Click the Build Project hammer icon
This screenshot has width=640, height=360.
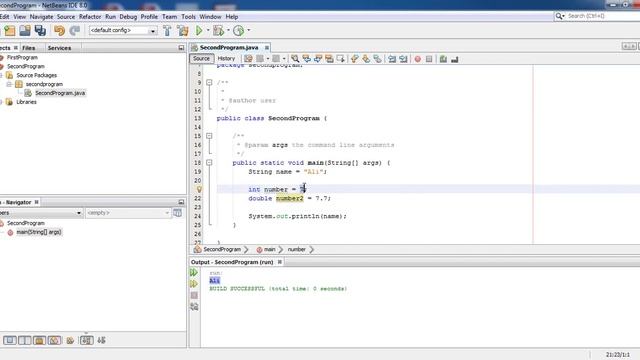[x=167, y=31]
